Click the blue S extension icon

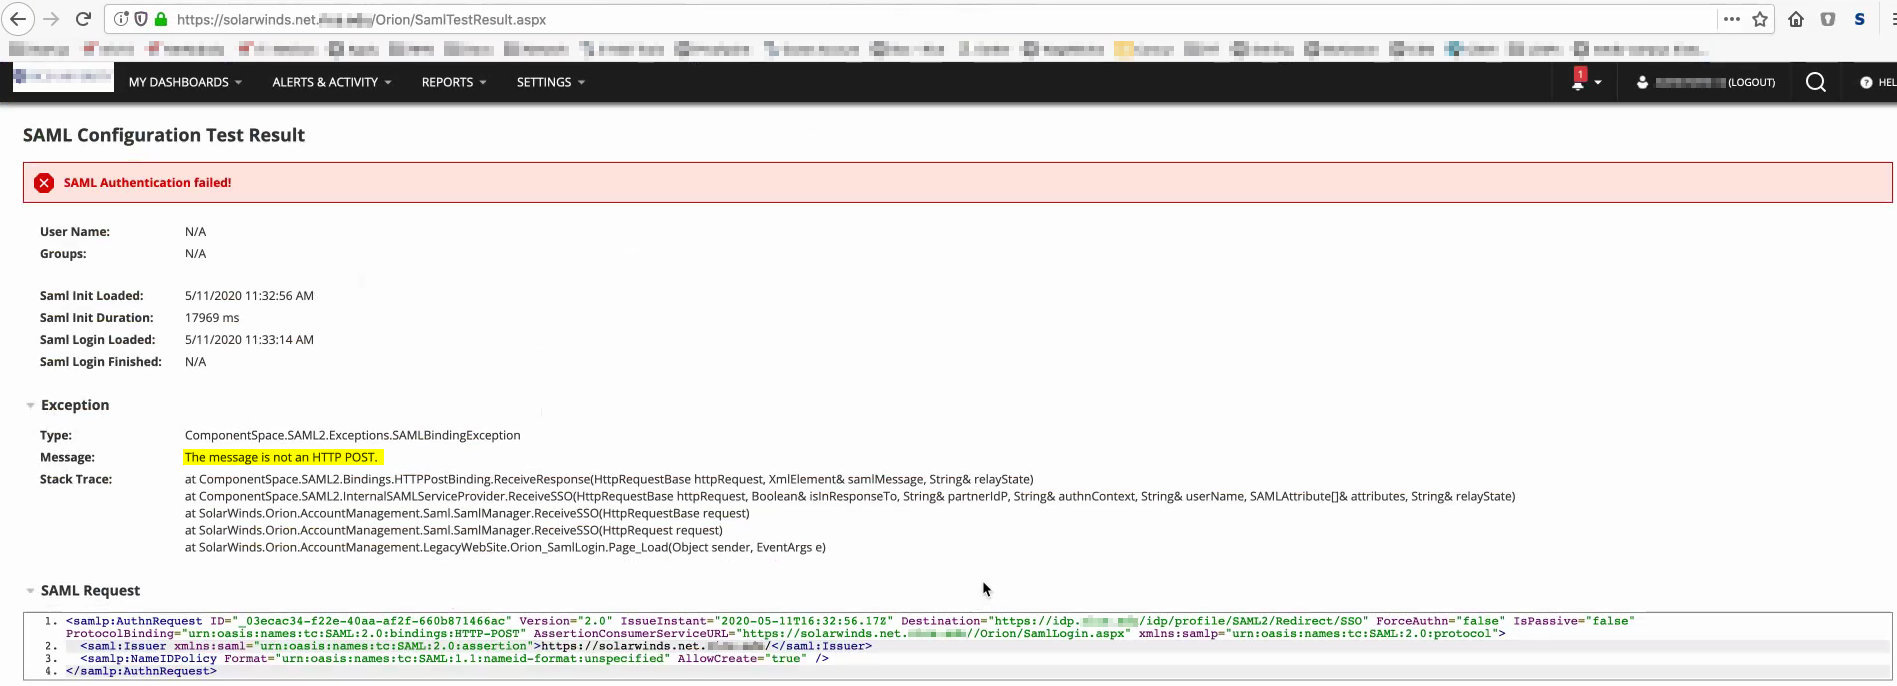(x=1860, y=19)
